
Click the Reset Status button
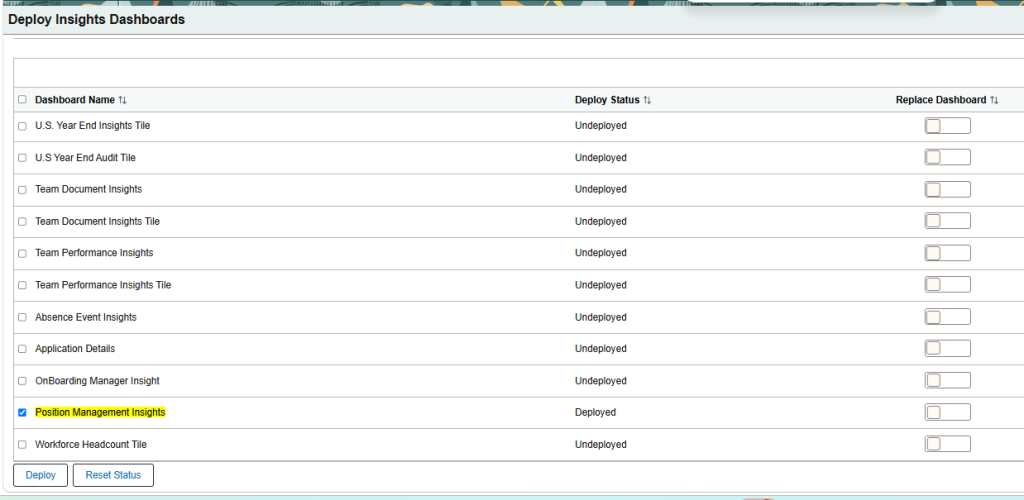pos(113,475)
